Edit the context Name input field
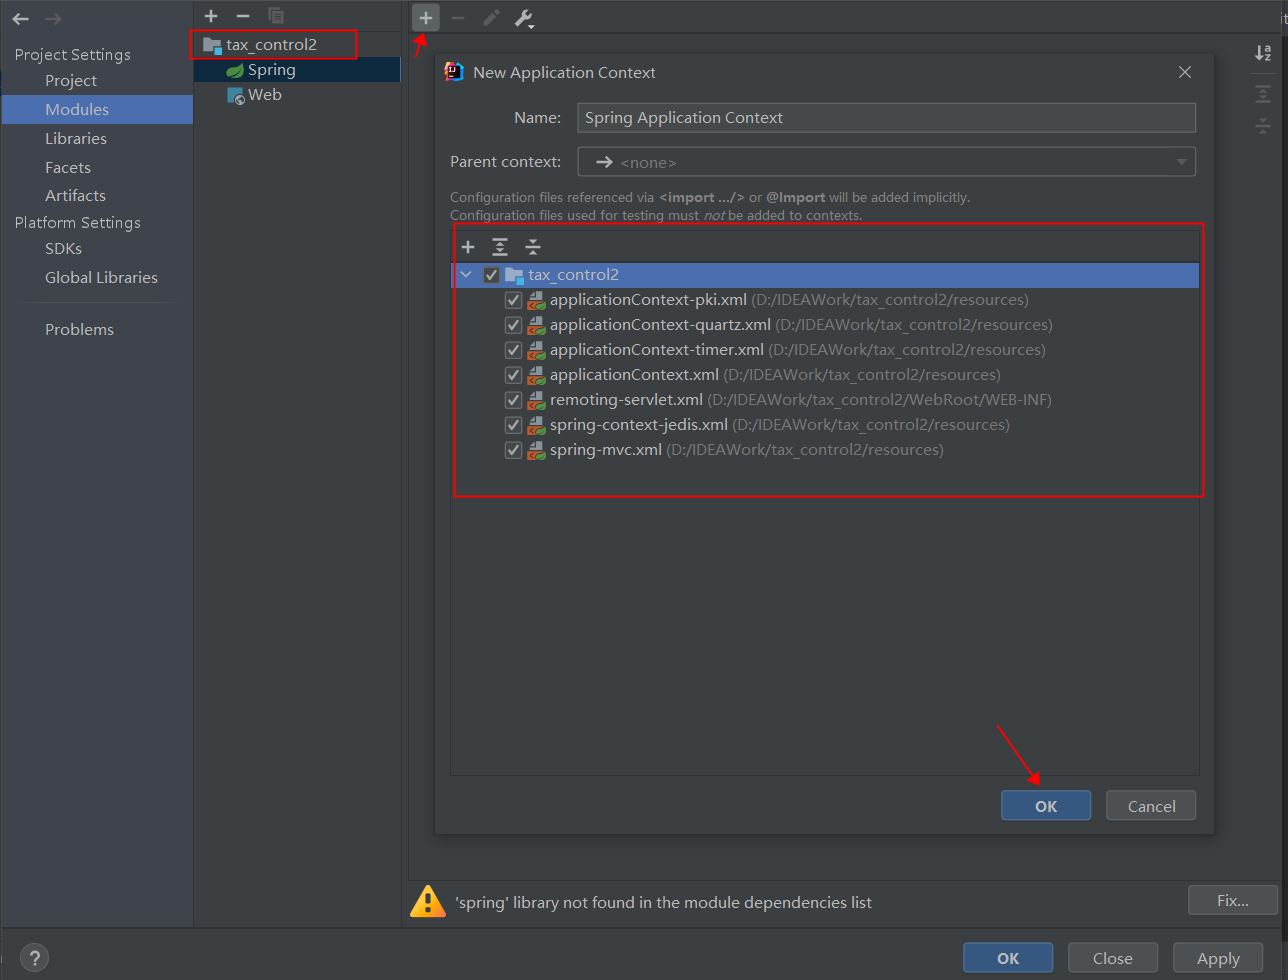 886,118
